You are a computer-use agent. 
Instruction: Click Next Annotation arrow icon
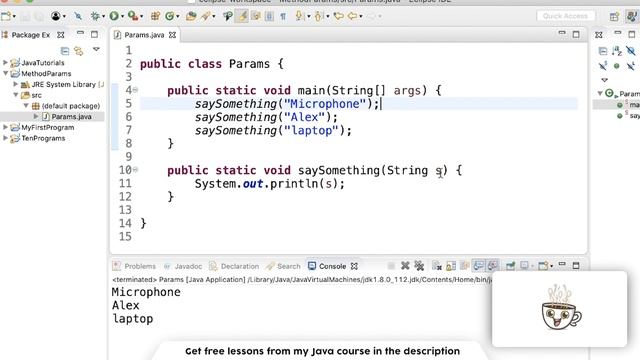point(299,16)
